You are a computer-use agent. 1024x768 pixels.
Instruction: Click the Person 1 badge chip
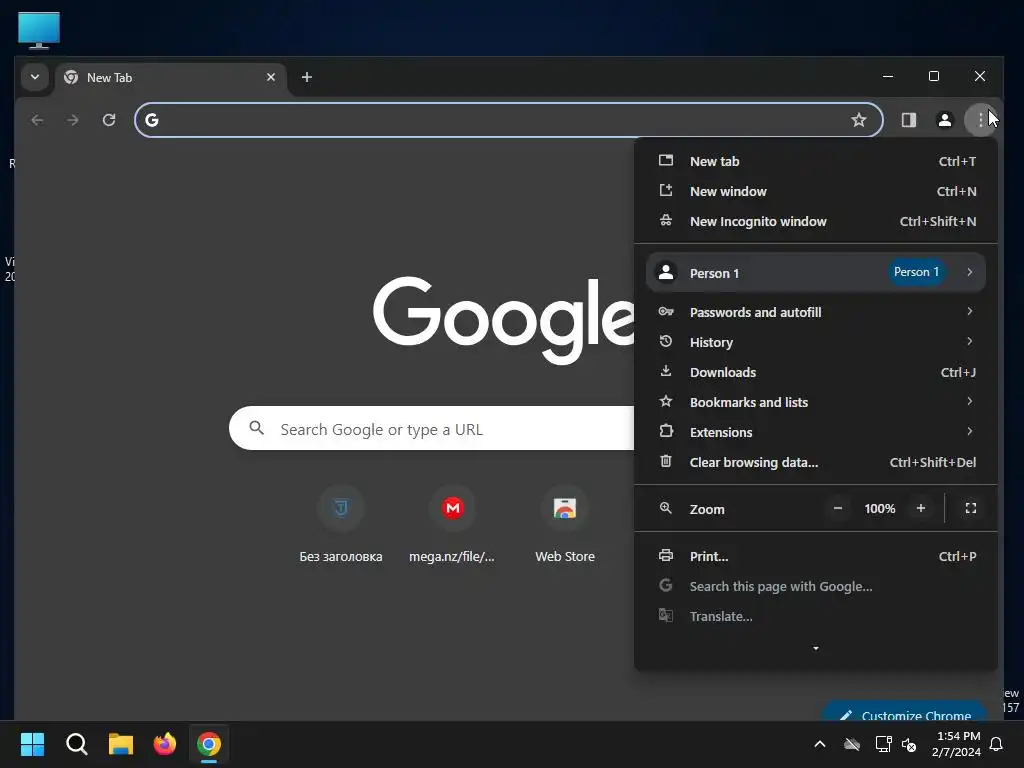click(x=916, y=272)
